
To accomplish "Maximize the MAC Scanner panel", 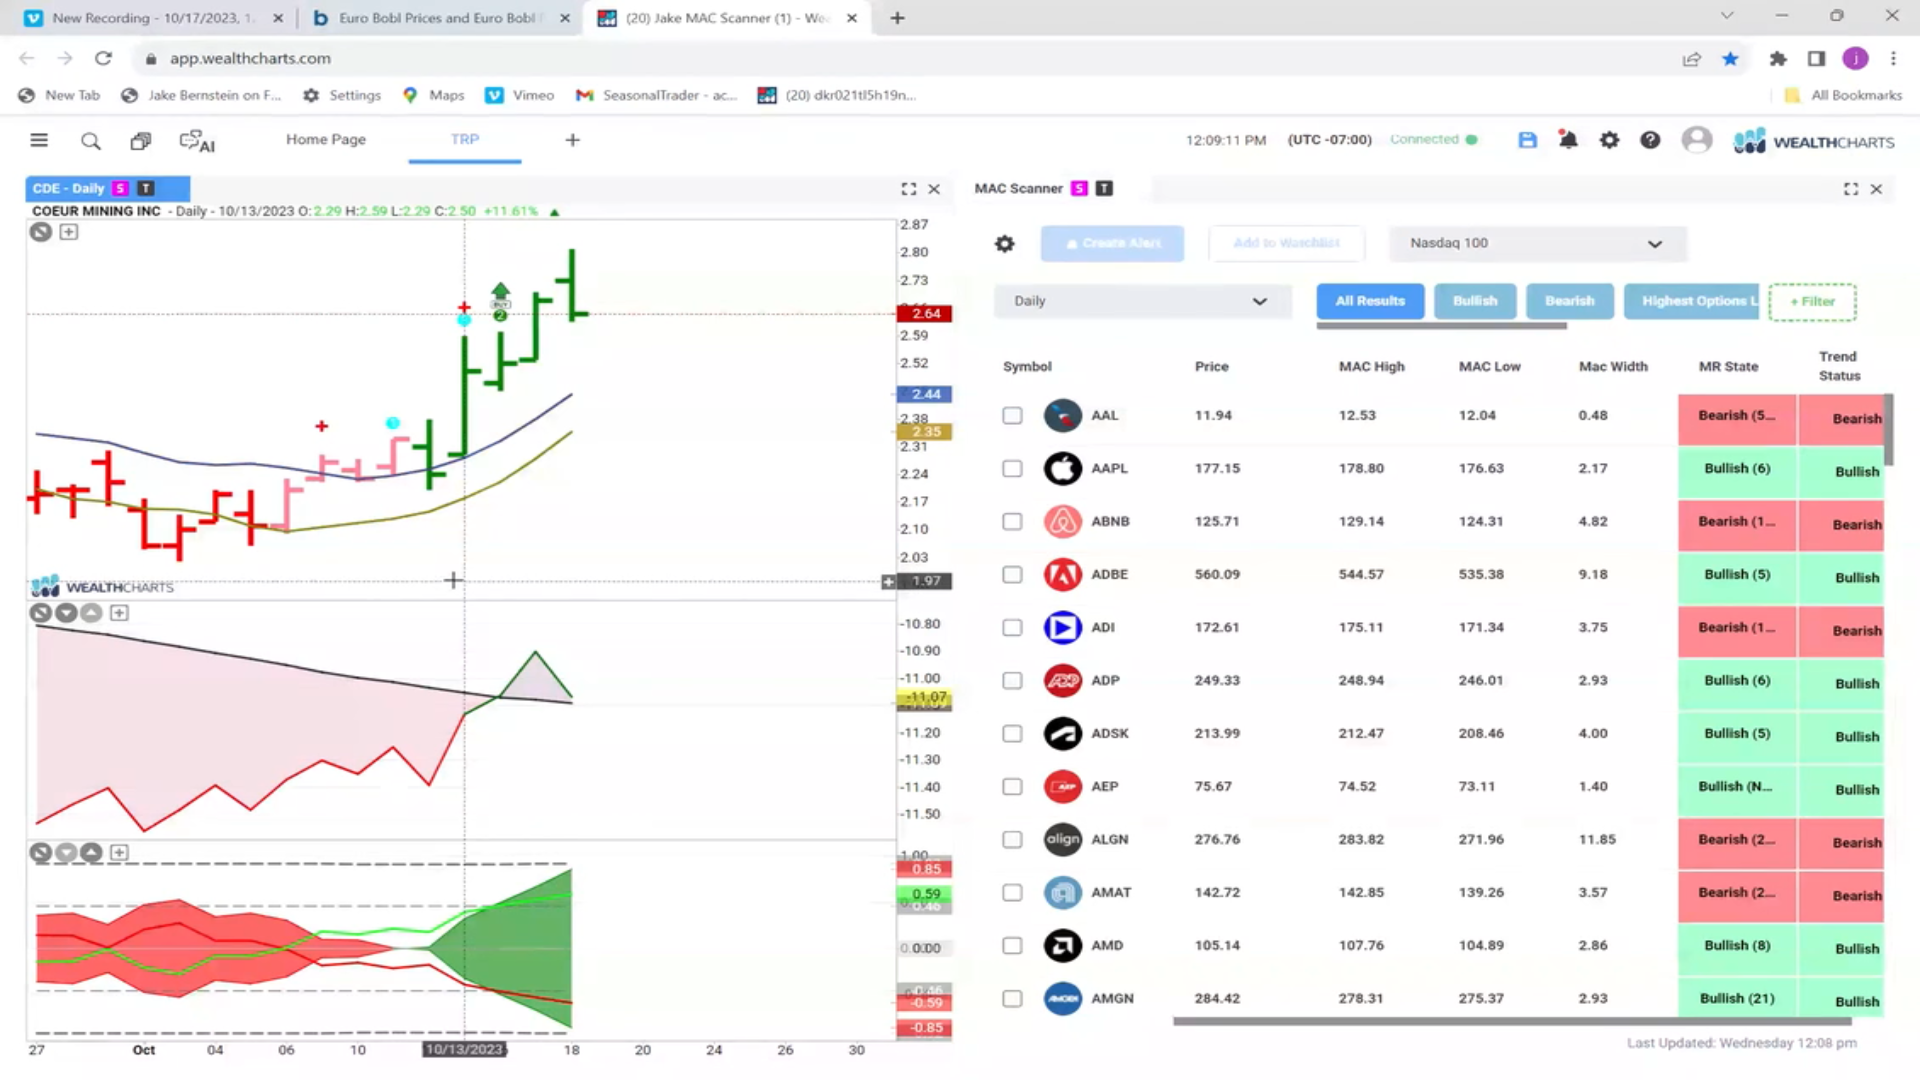I will tap(1851, 189).
